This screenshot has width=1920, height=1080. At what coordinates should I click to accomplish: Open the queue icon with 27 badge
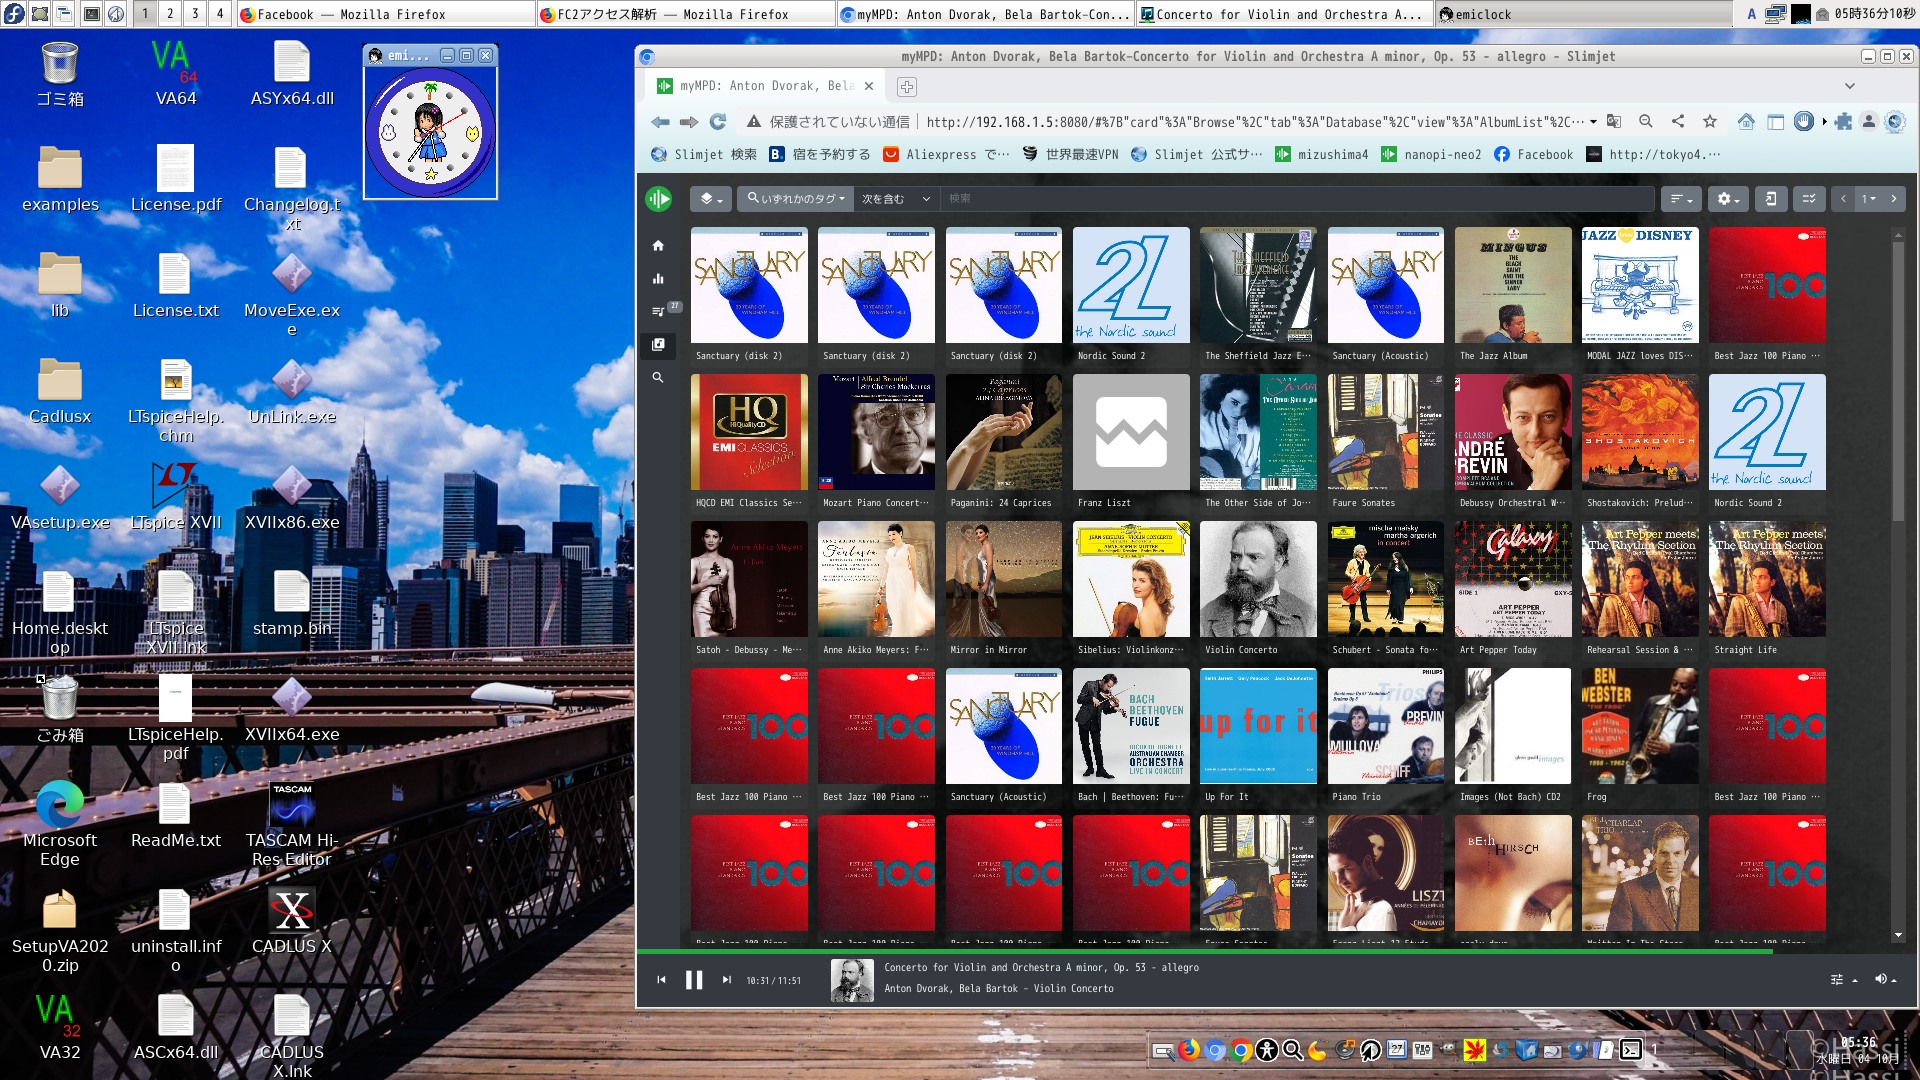(x=658, y=311)
